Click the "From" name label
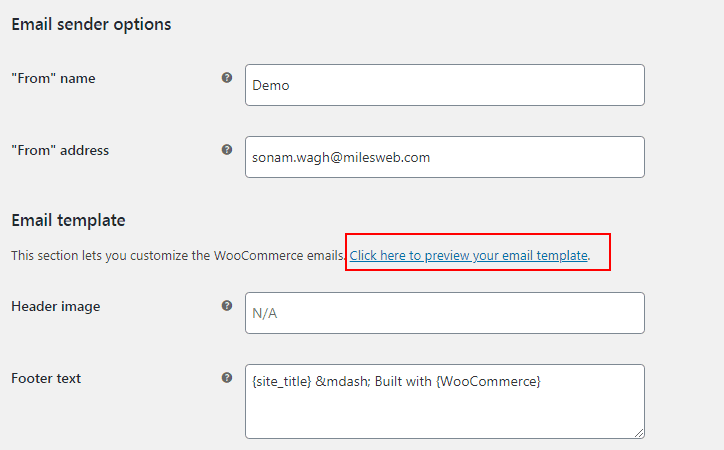Screen dimensions: 724x450 pyautogui.click(x=53, y=78)
